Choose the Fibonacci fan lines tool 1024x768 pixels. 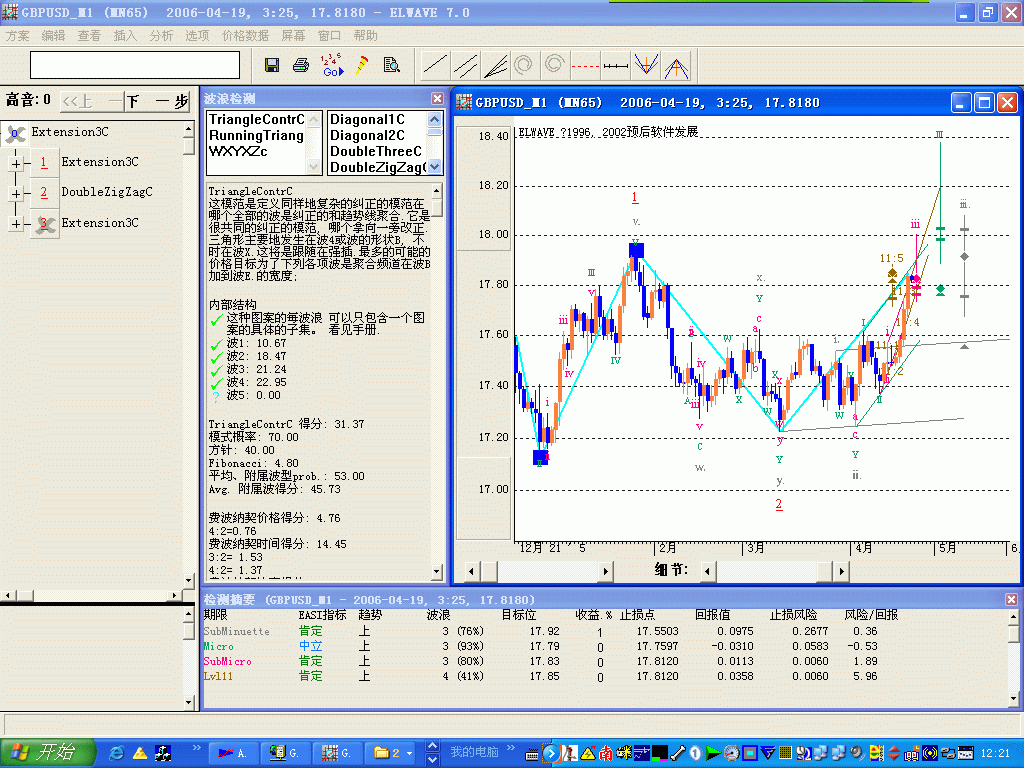[x=496, y=65]
